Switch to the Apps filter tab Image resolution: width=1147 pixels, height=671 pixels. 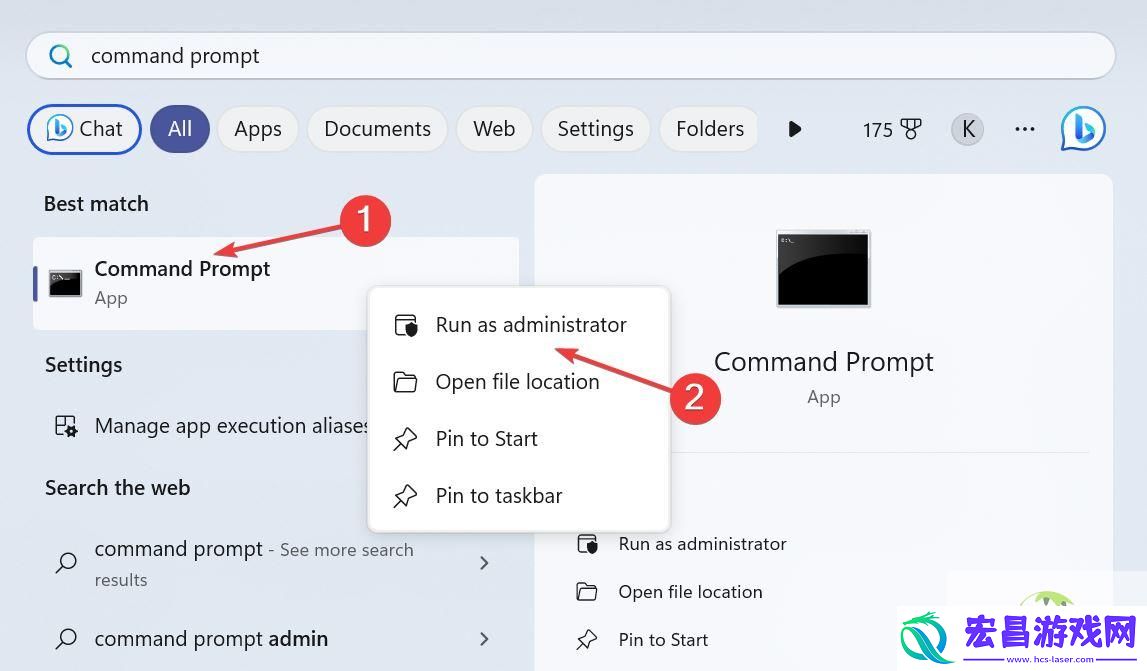tap(257, 129)
